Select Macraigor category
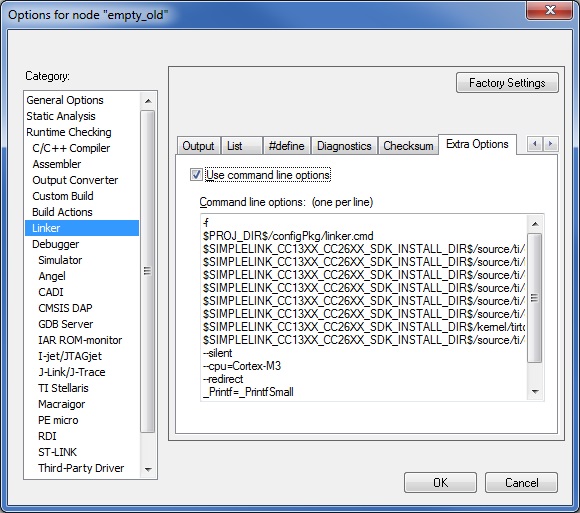 click(61, 404)
